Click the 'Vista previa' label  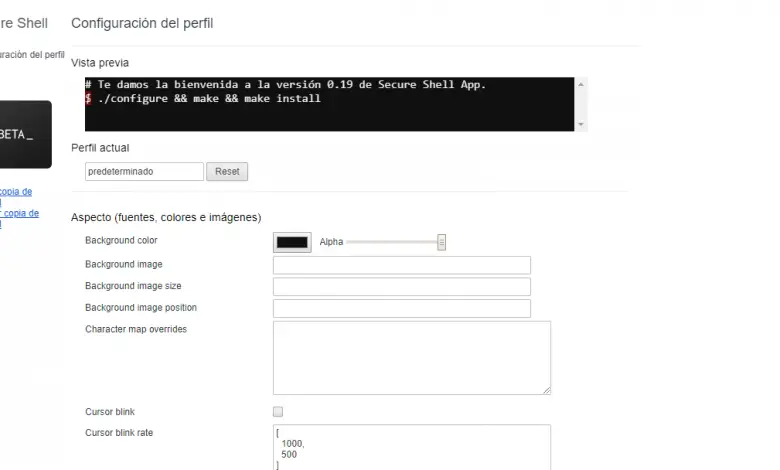[x=100, y=63]
